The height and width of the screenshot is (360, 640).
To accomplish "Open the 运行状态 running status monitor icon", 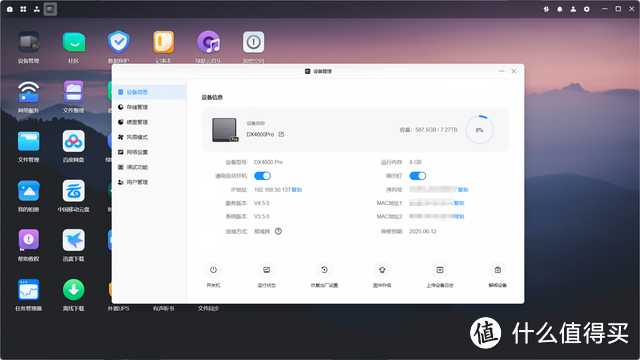I will [267, 270].
